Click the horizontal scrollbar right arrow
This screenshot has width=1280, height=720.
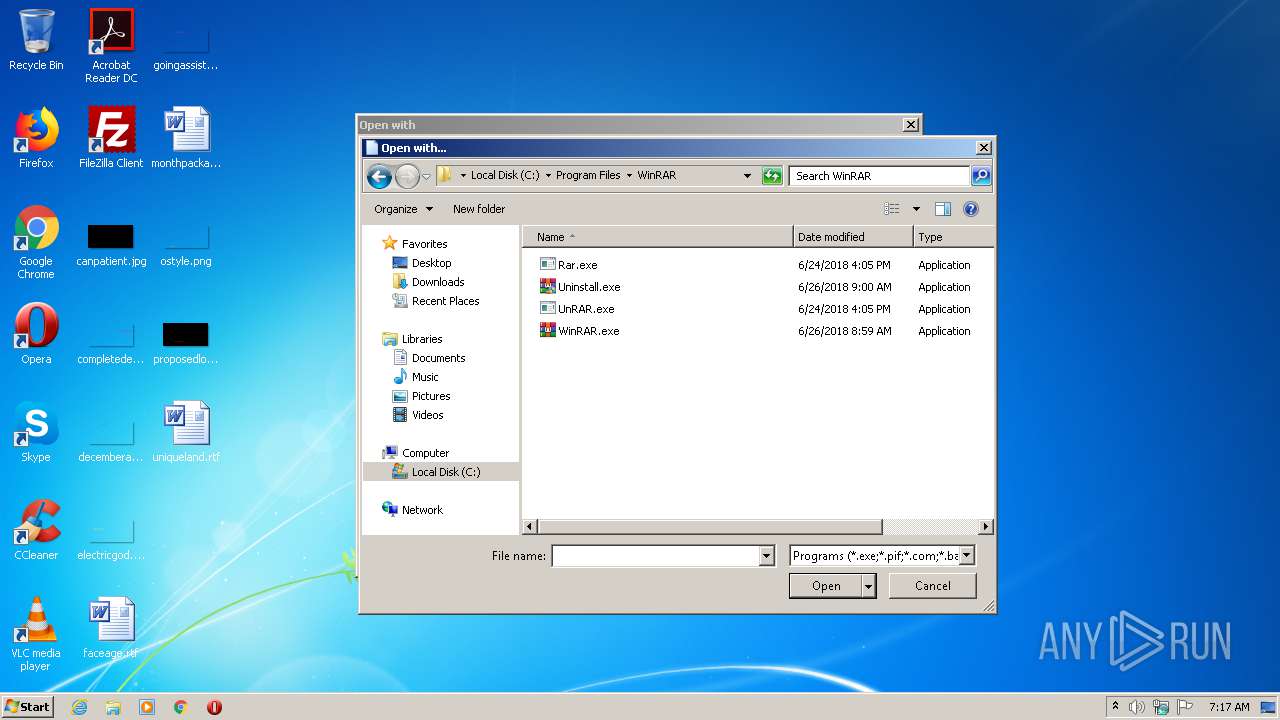[x=986, y=526]
